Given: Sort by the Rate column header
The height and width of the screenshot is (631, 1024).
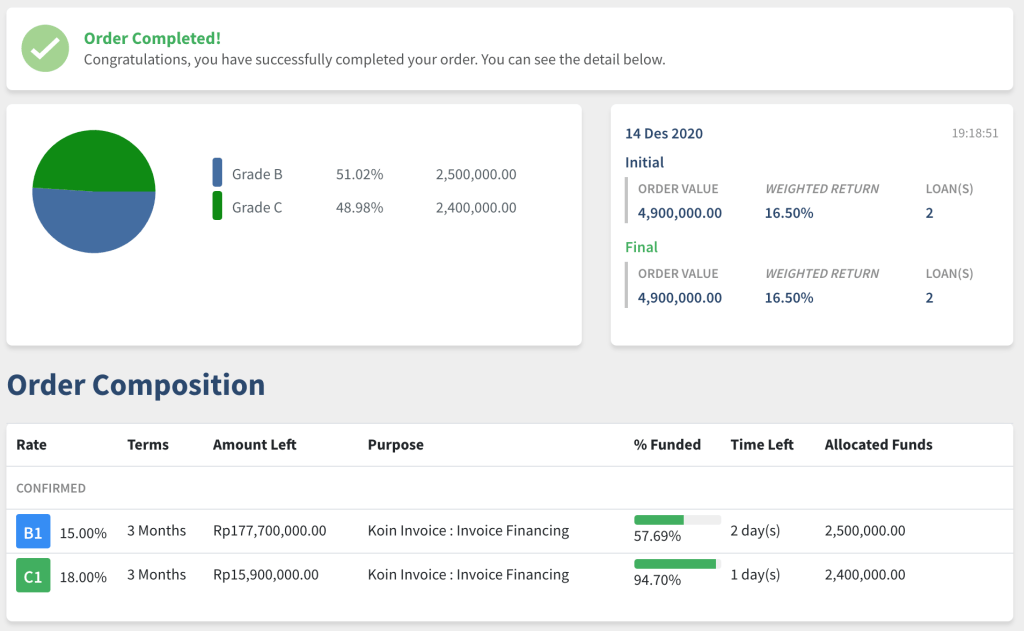Looking at the screenshot, I should (x=32, y=445).
